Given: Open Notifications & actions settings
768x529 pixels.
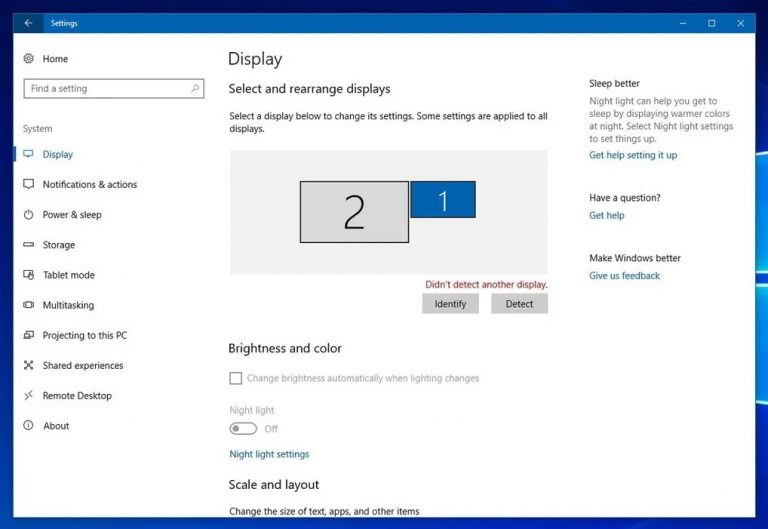Looking at the screenshot, I should click(x=90, y=185).
